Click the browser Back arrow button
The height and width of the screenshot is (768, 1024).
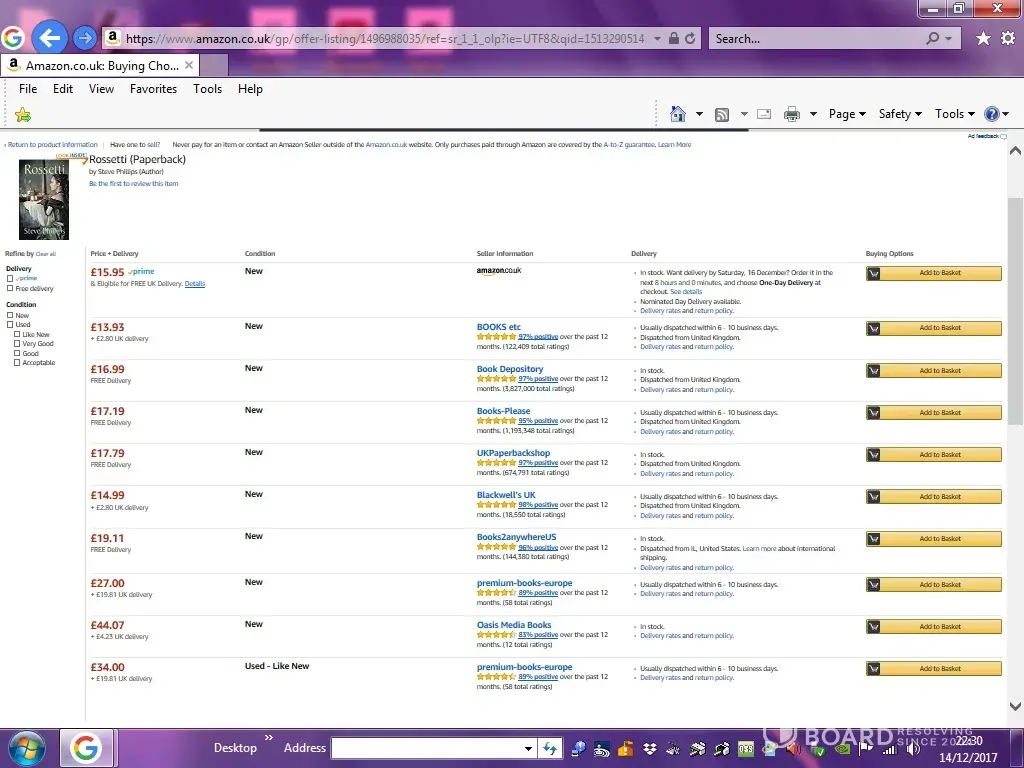(x=49, y=38)
